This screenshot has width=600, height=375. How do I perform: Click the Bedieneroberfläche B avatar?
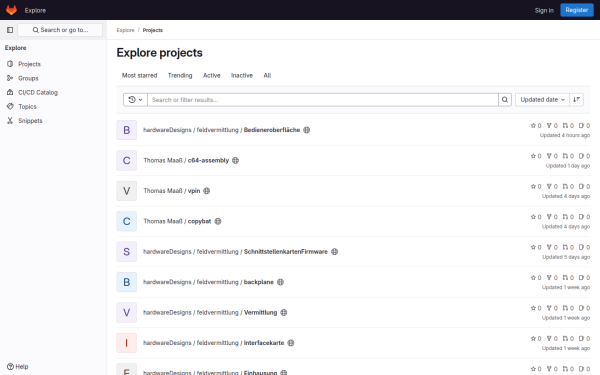[x=127, y=130]
